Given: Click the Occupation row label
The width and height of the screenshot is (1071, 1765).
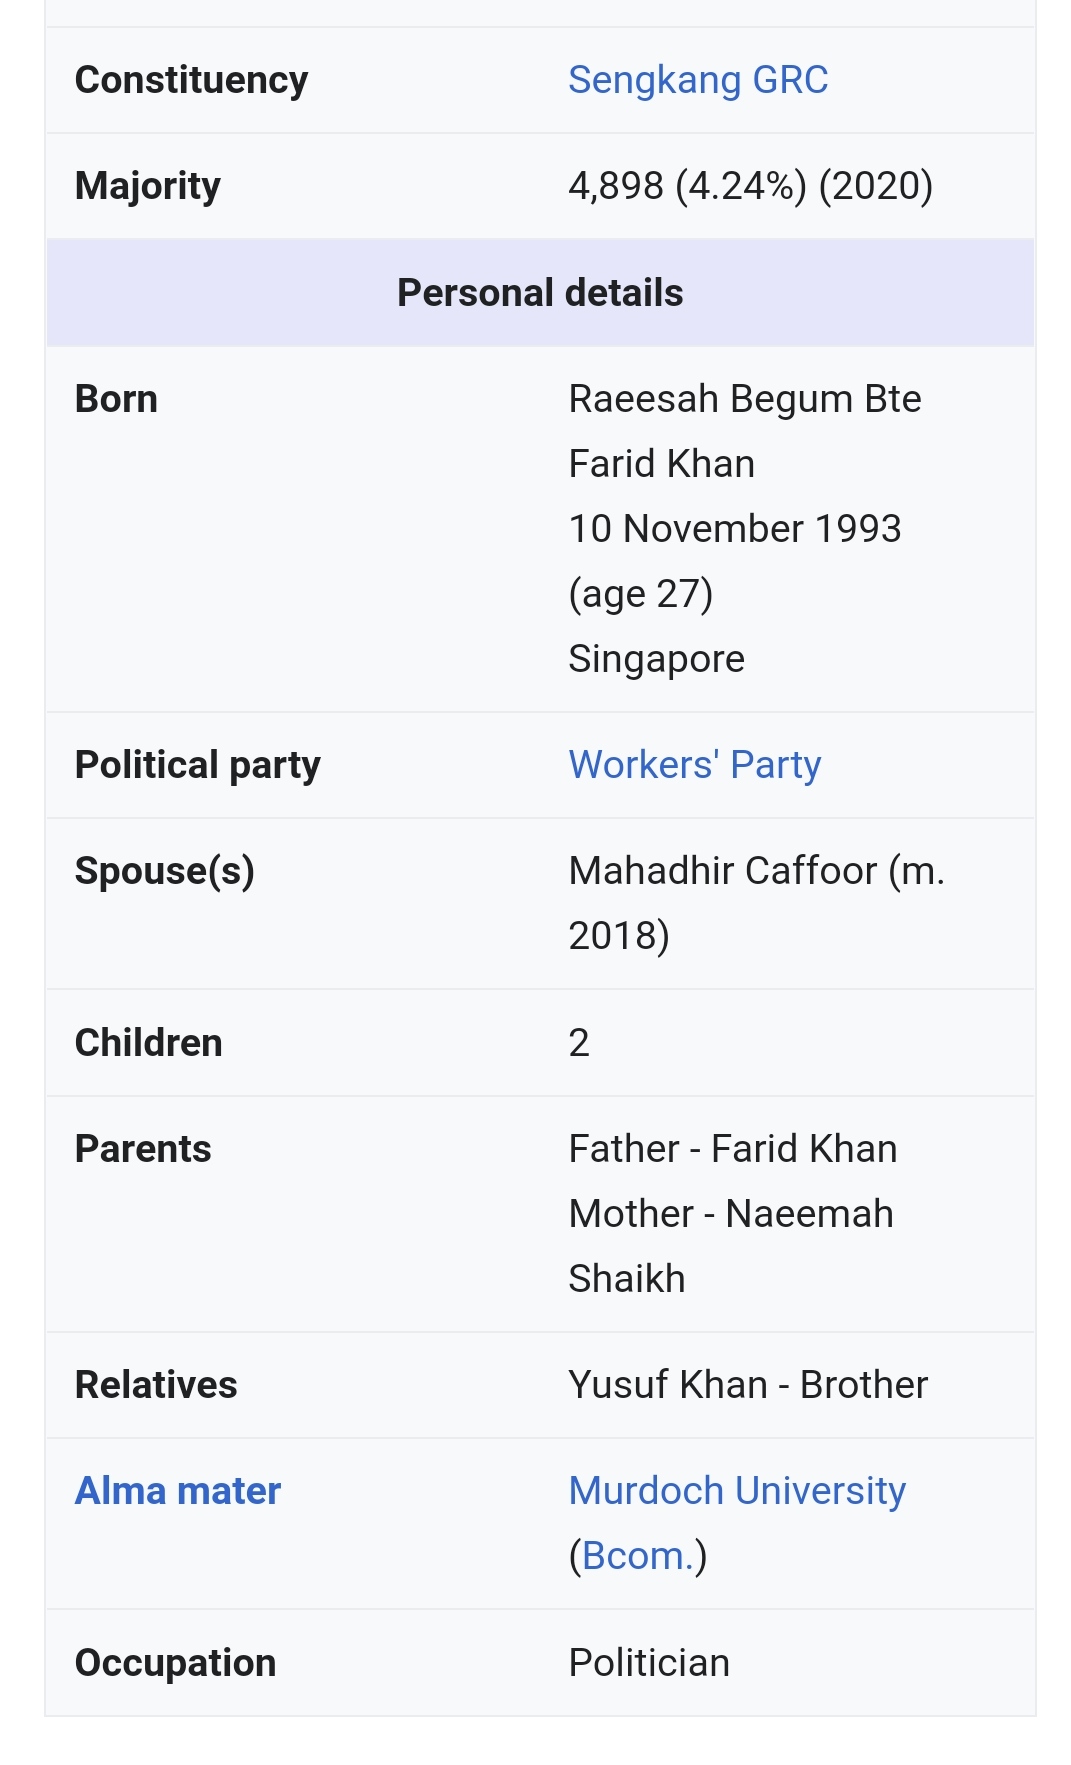Looking at the screenshot, I should (x=175, y=1663).
